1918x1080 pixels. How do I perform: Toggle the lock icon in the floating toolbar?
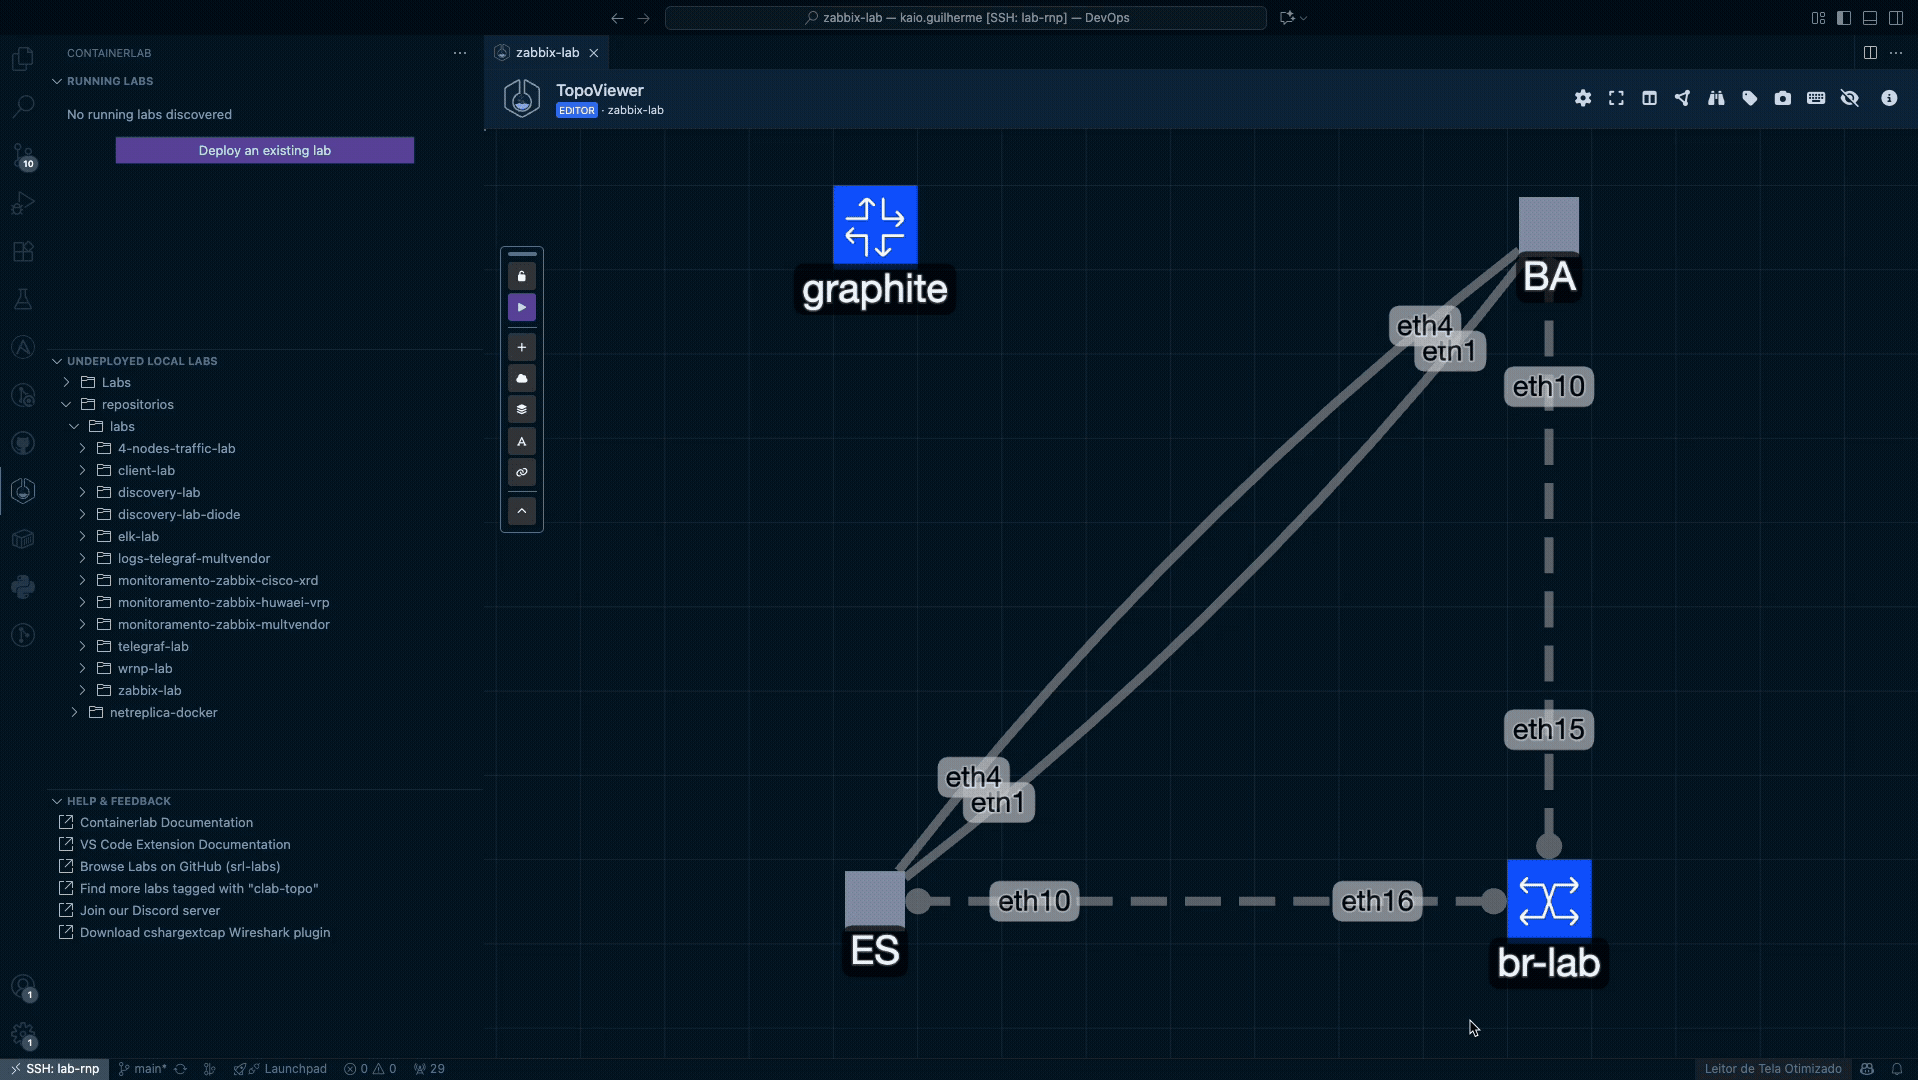tap(521, 276)
